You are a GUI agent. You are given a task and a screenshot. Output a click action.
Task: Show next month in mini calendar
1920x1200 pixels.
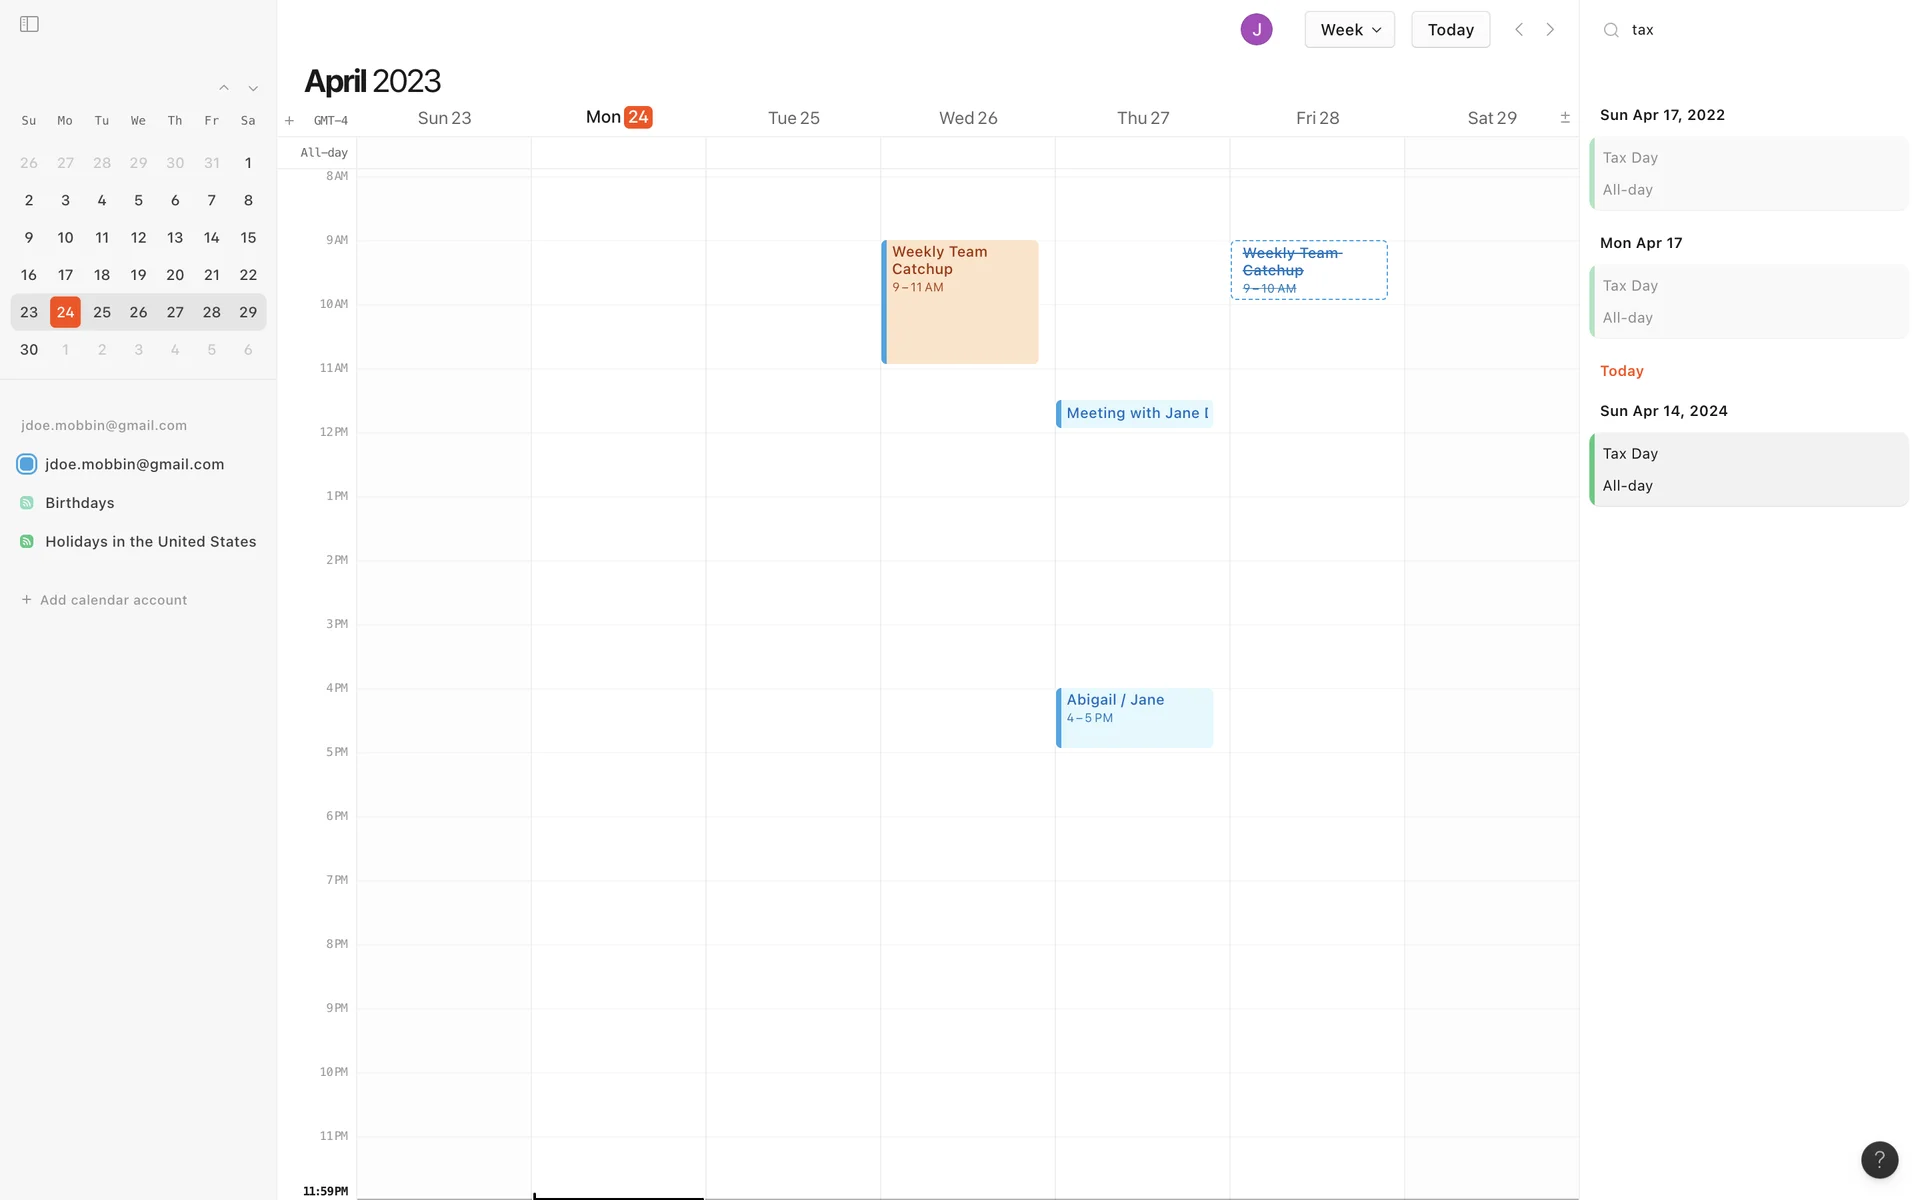point(253,88)
